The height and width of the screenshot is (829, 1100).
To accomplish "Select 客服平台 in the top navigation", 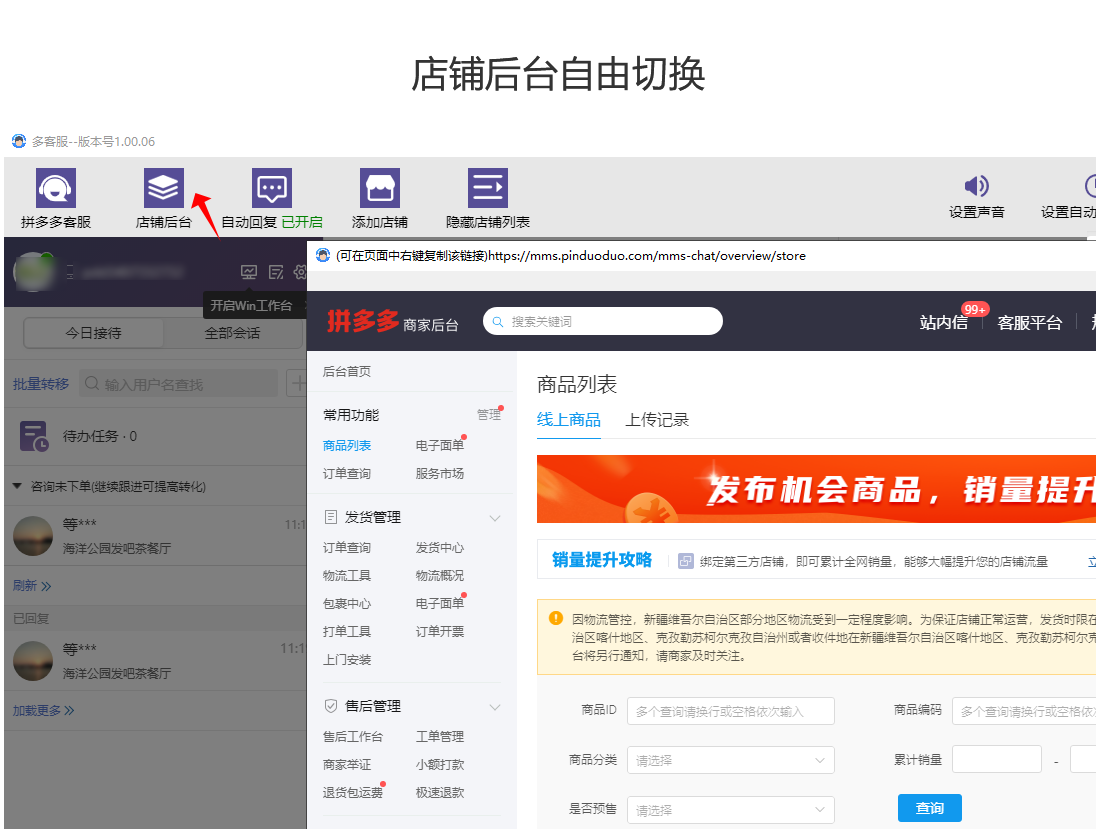I will 1029,322.
